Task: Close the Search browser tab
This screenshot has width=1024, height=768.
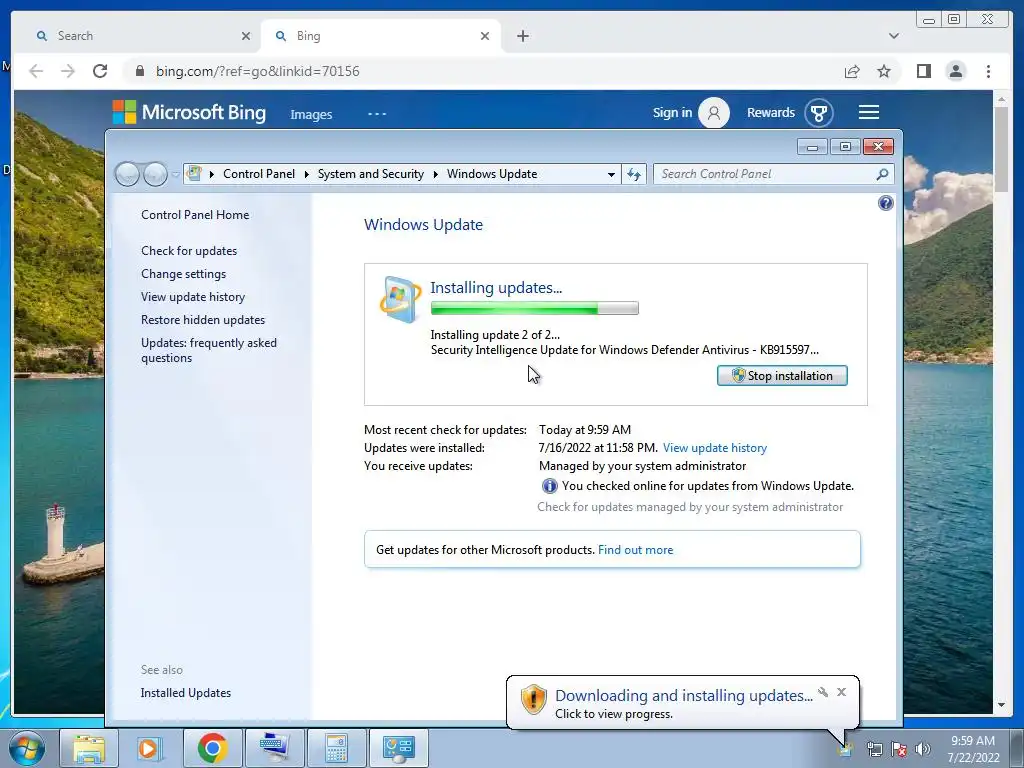Action: (246, 36)
